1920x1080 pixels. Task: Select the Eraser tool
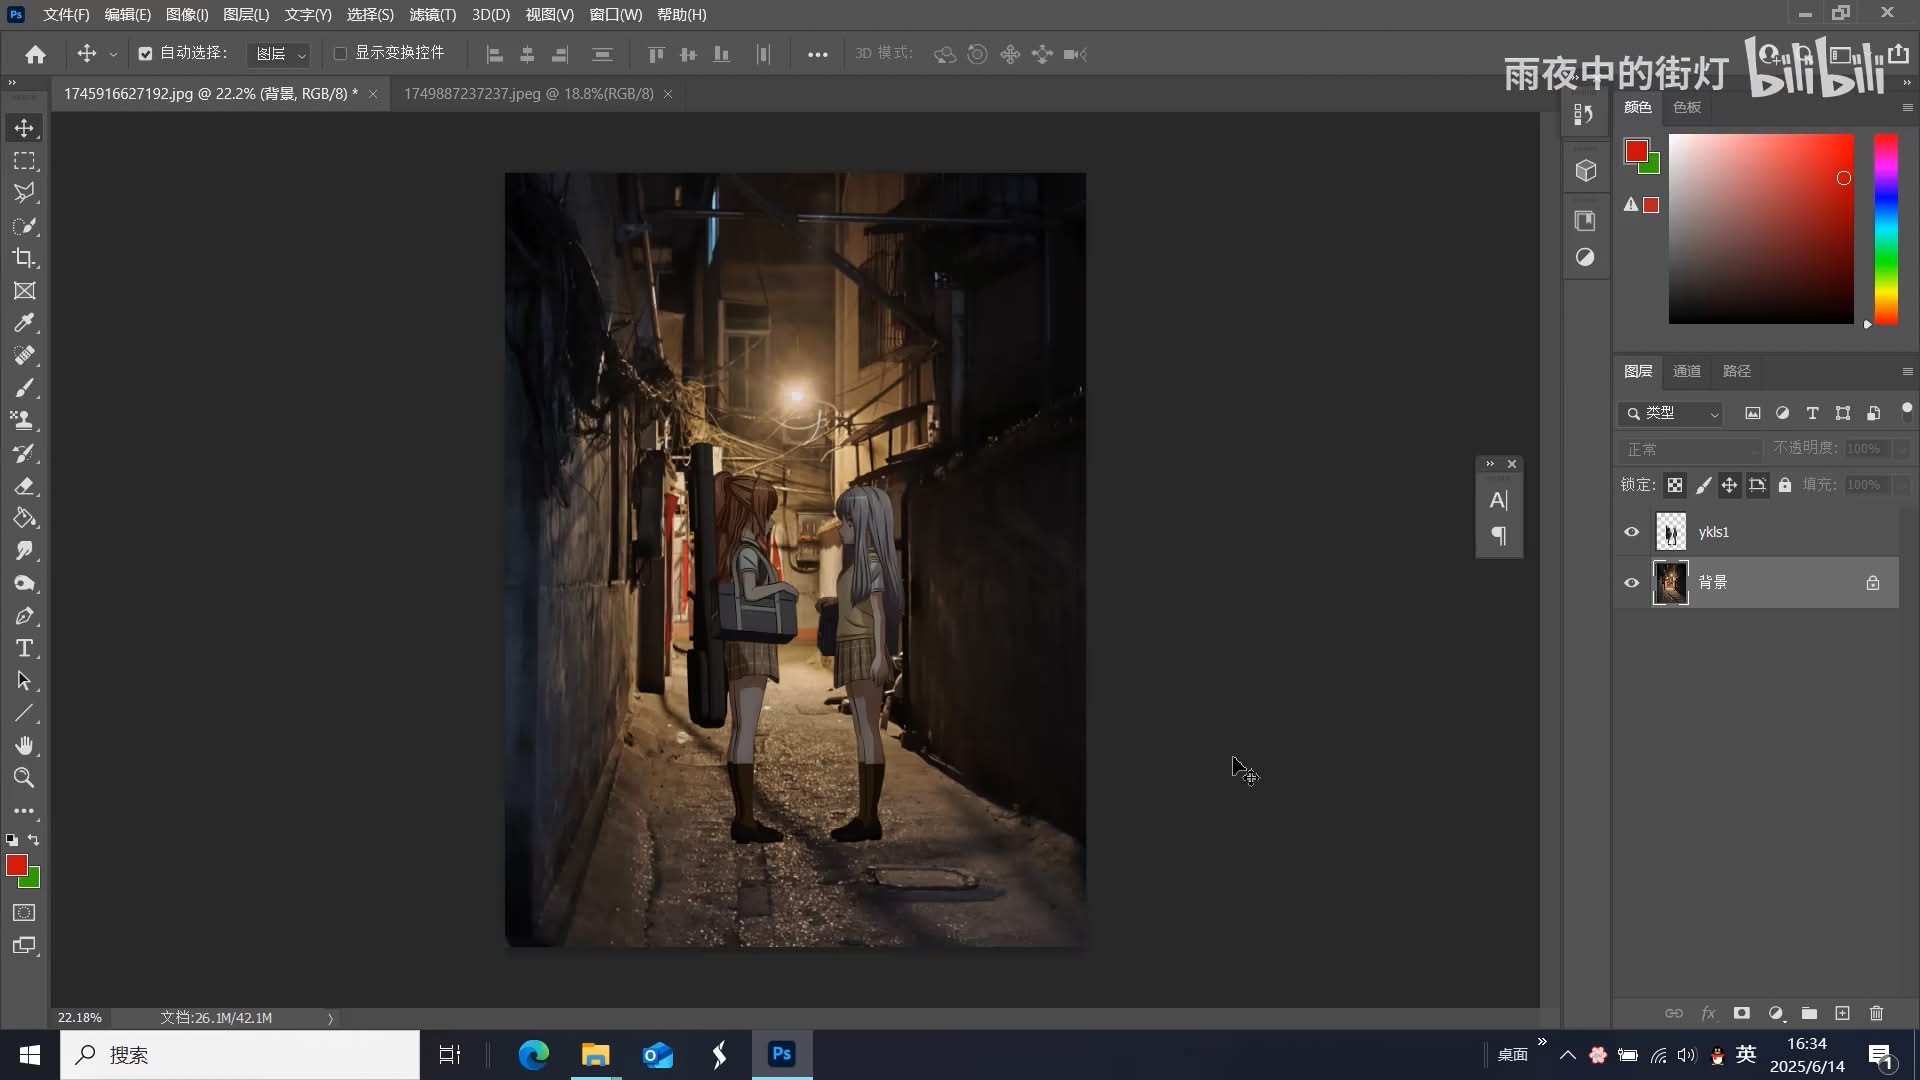tap(24, 486)
